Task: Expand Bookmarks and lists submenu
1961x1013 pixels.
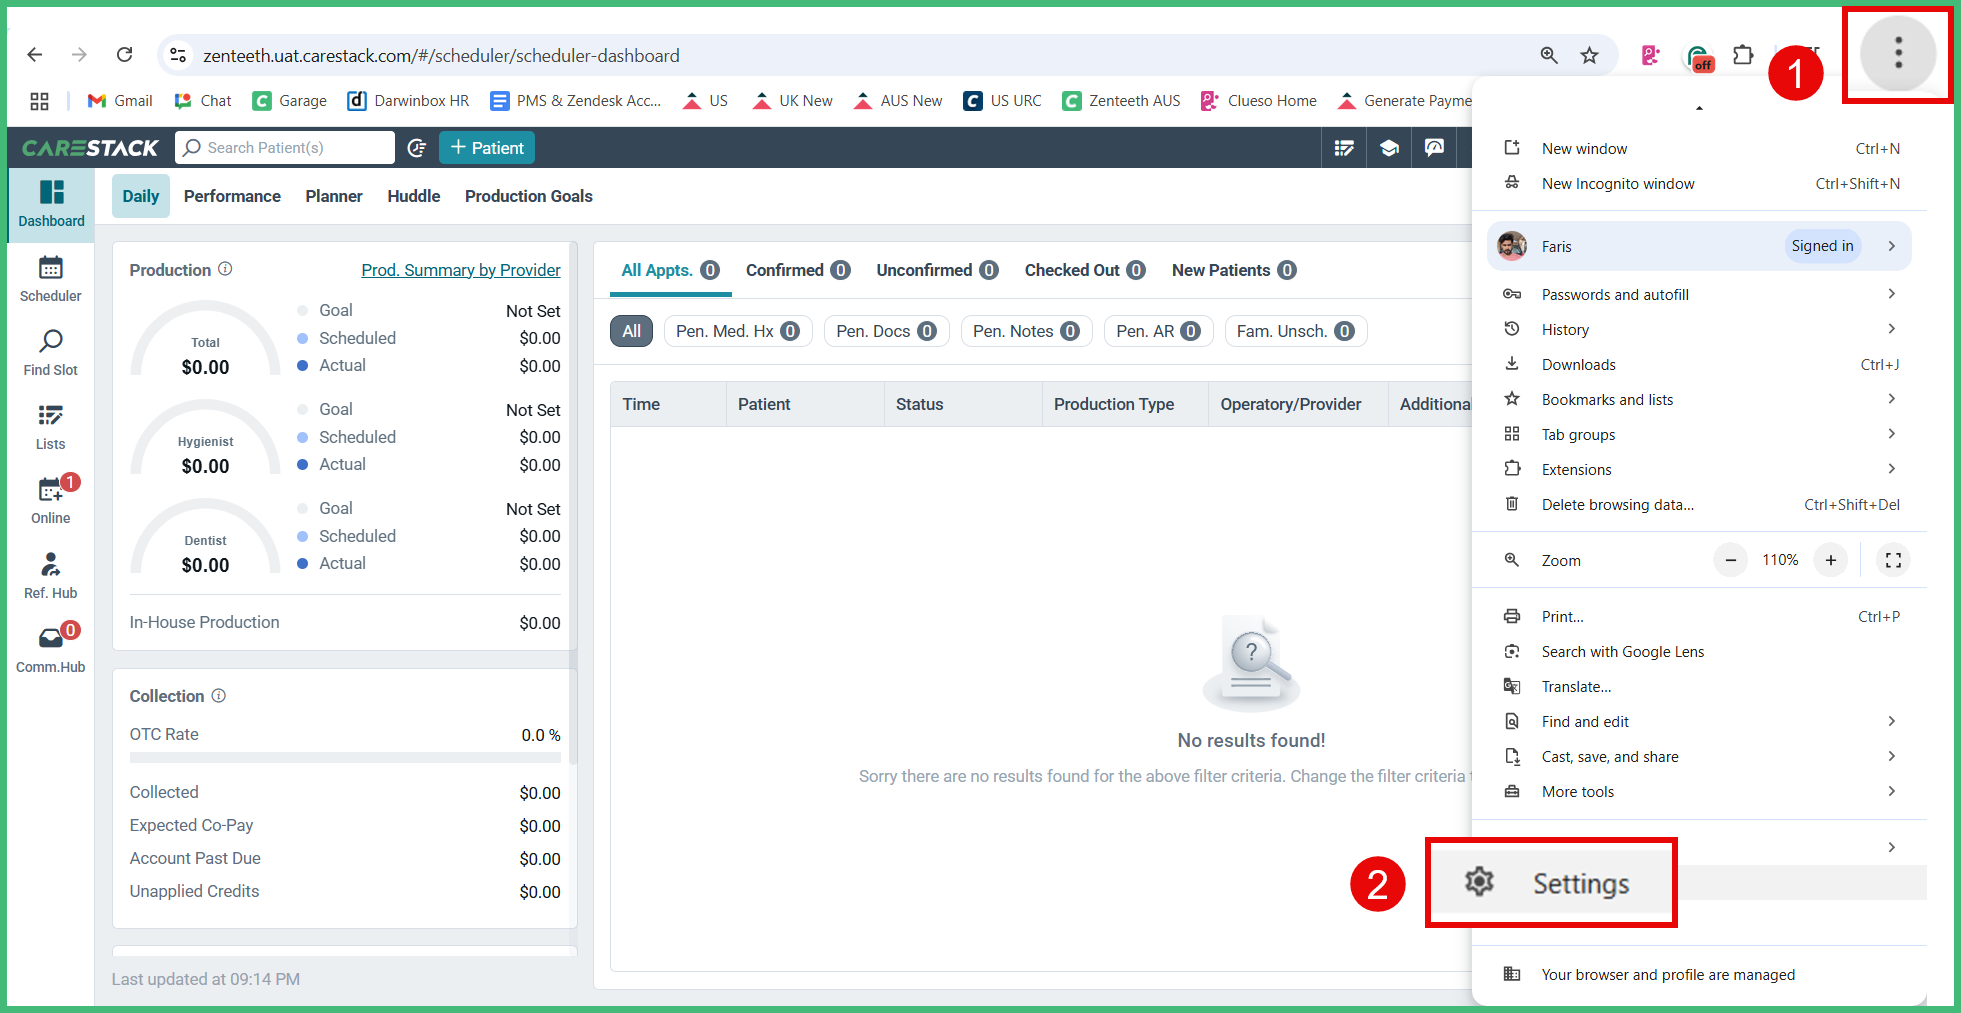Action: pos(1701,399)
